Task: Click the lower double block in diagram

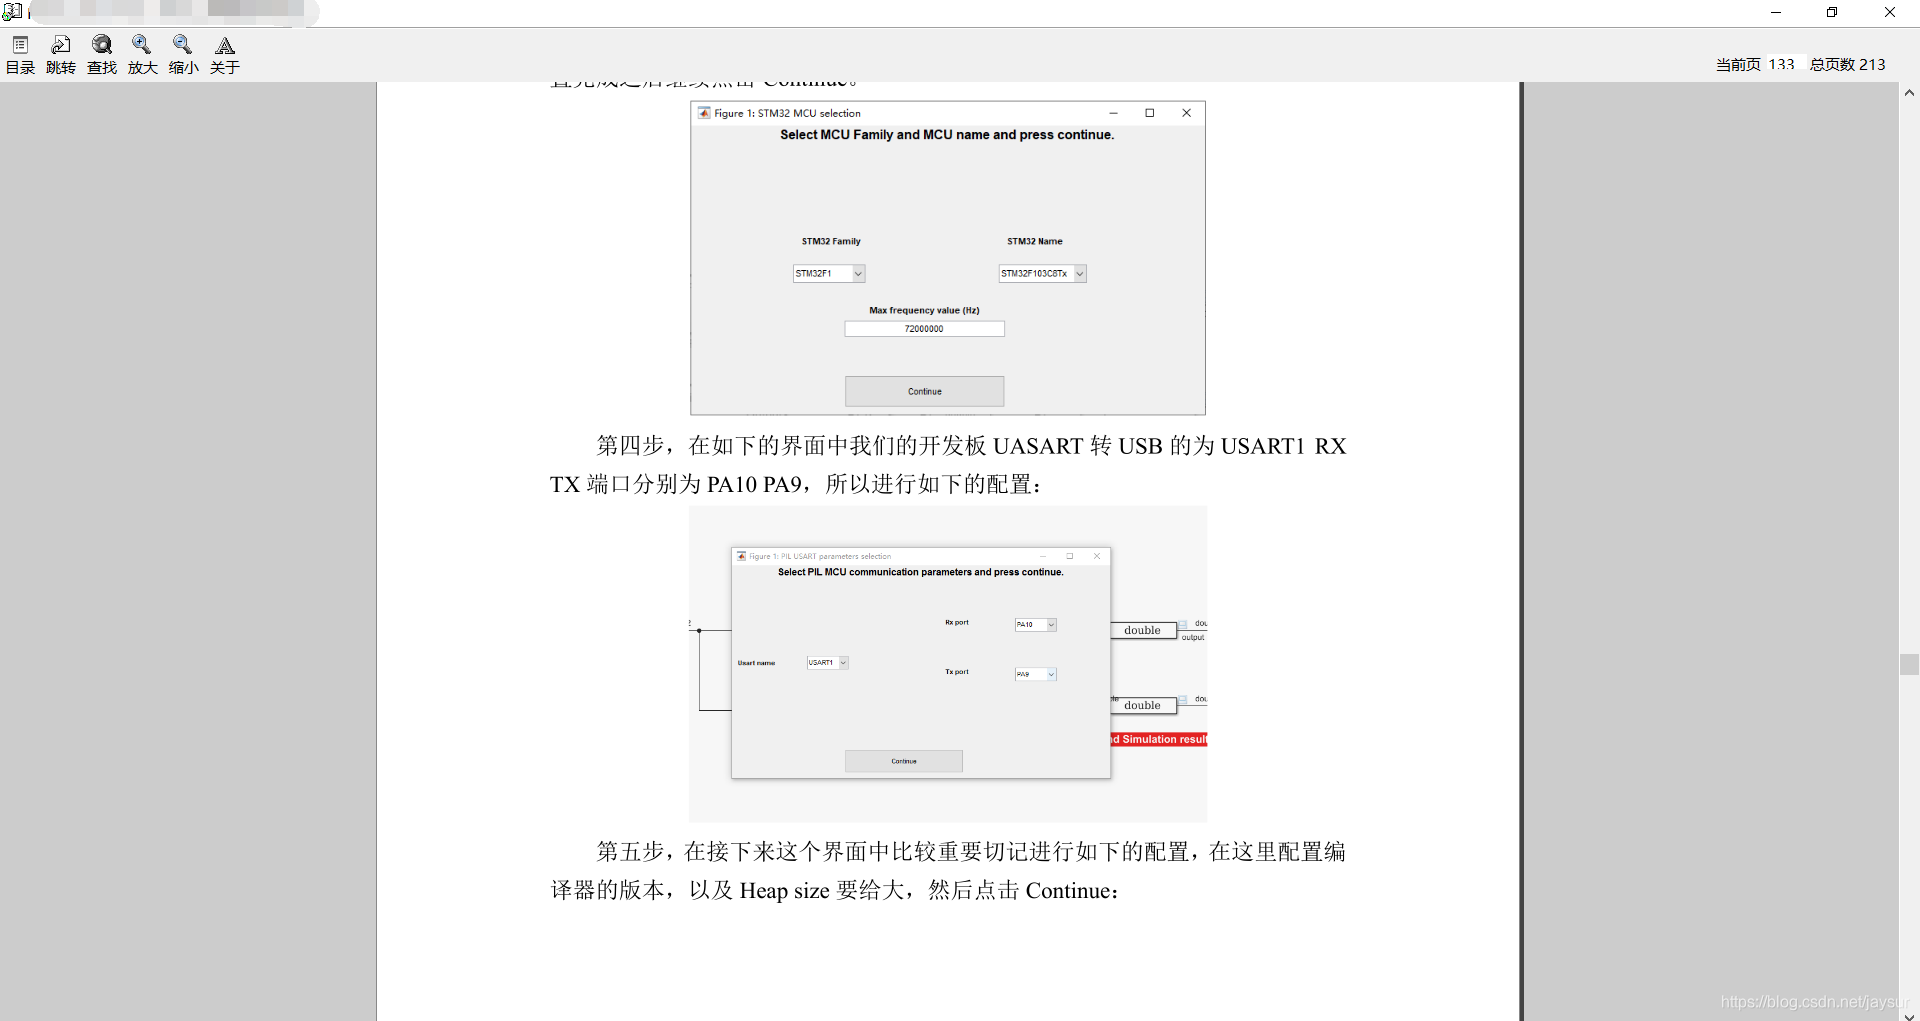Action: (x=1143, y=705)
